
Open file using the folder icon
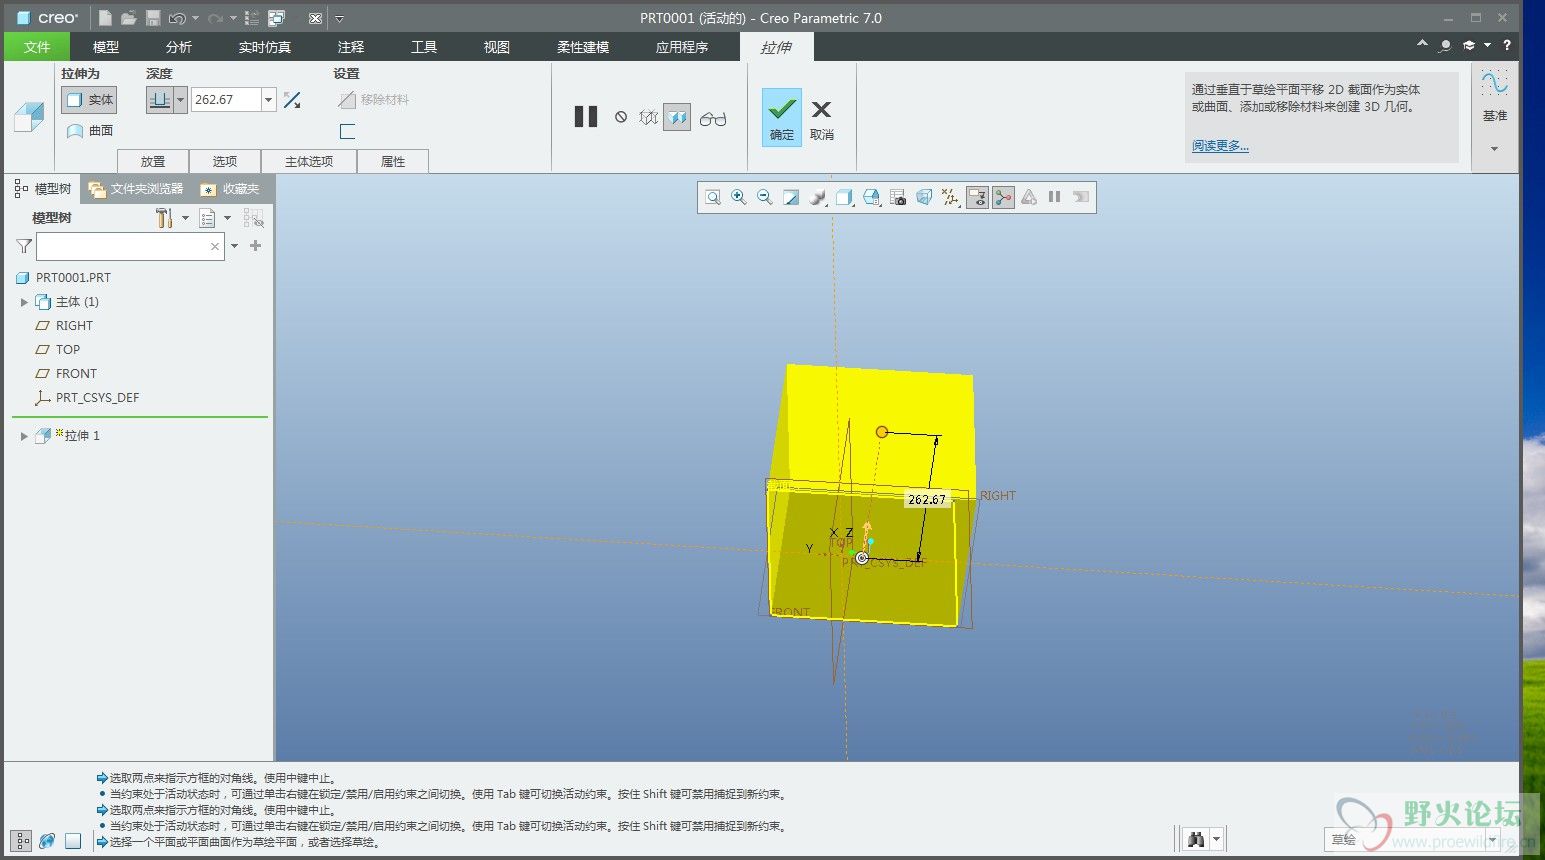pyautogui.click(x=128, y=18)
